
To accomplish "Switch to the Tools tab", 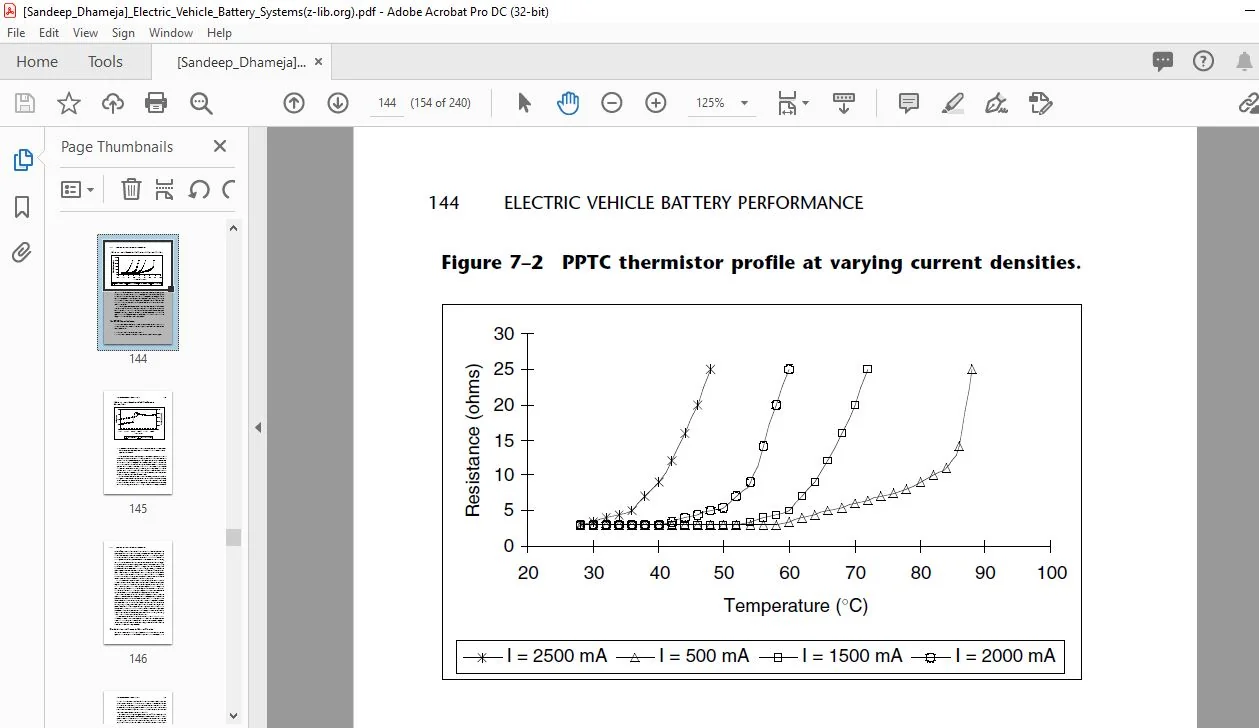I will (105, 61).
